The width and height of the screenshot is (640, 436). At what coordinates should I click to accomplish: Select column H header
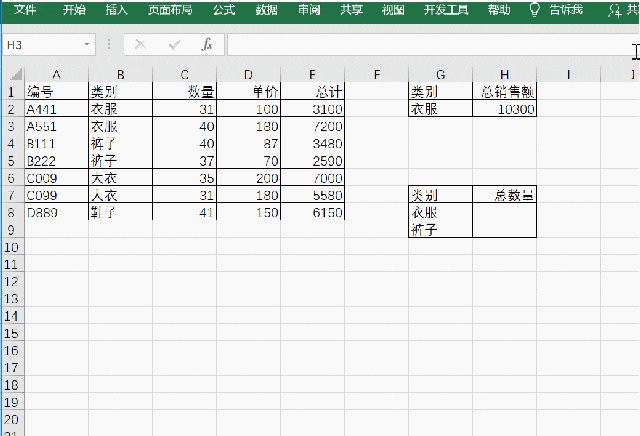click(505, 74)
